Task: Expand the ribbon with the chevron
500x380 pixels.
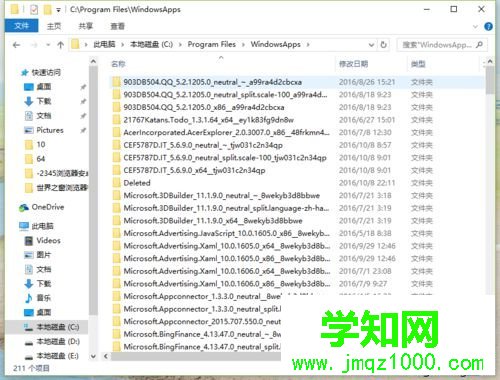Action: tap(475, 26)
